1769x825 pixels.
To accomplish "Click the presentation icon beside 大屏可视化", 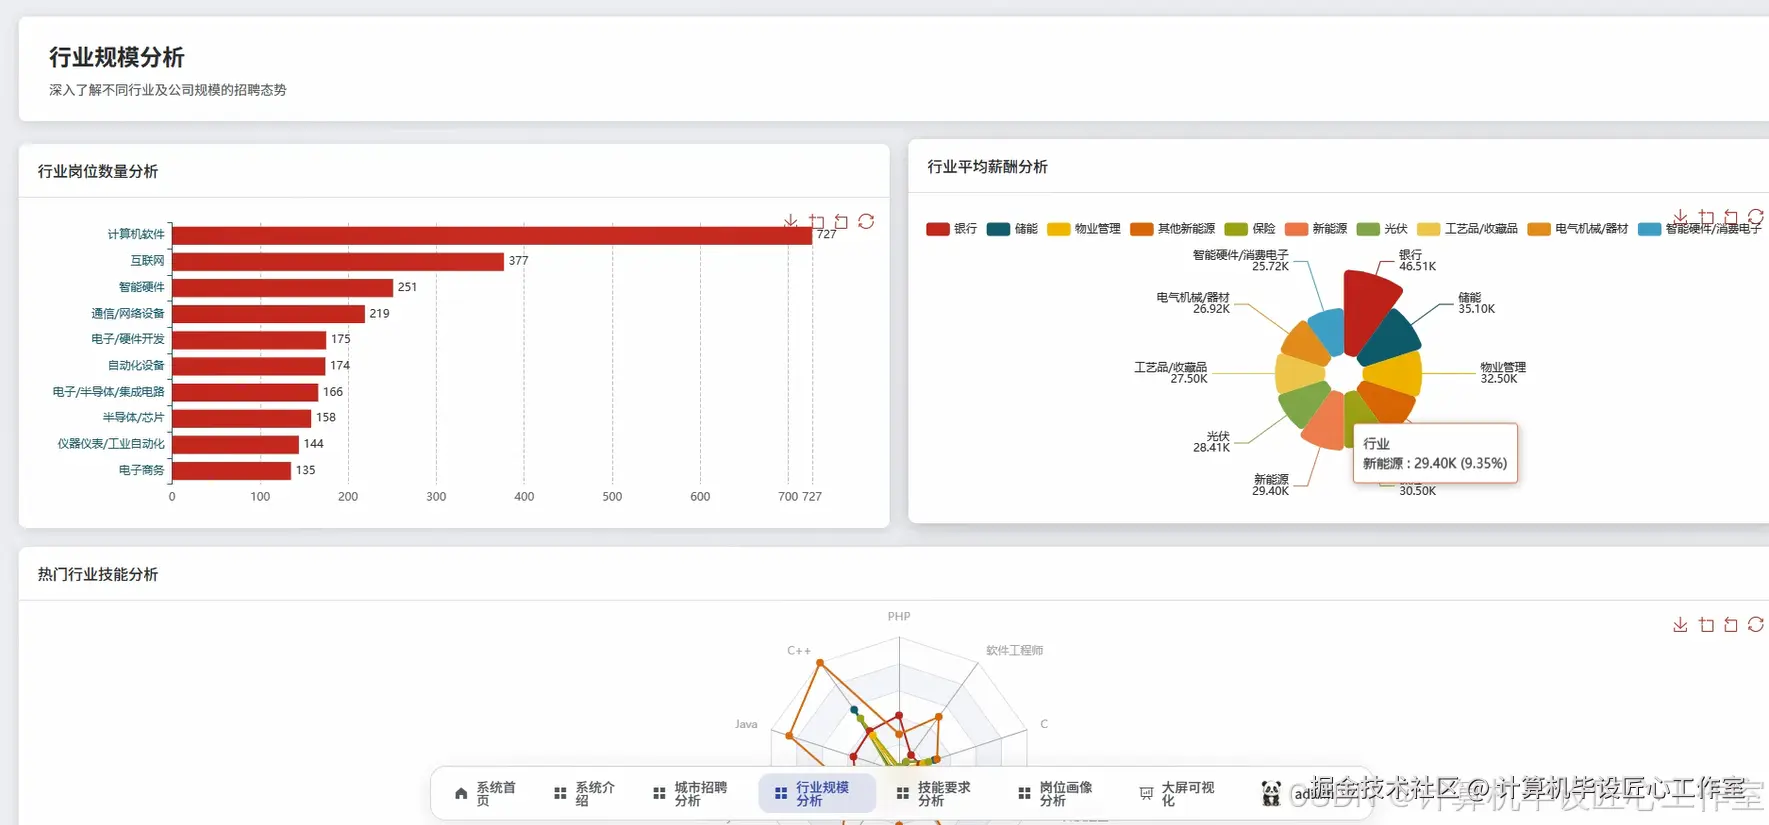I will pos(1146,794).
